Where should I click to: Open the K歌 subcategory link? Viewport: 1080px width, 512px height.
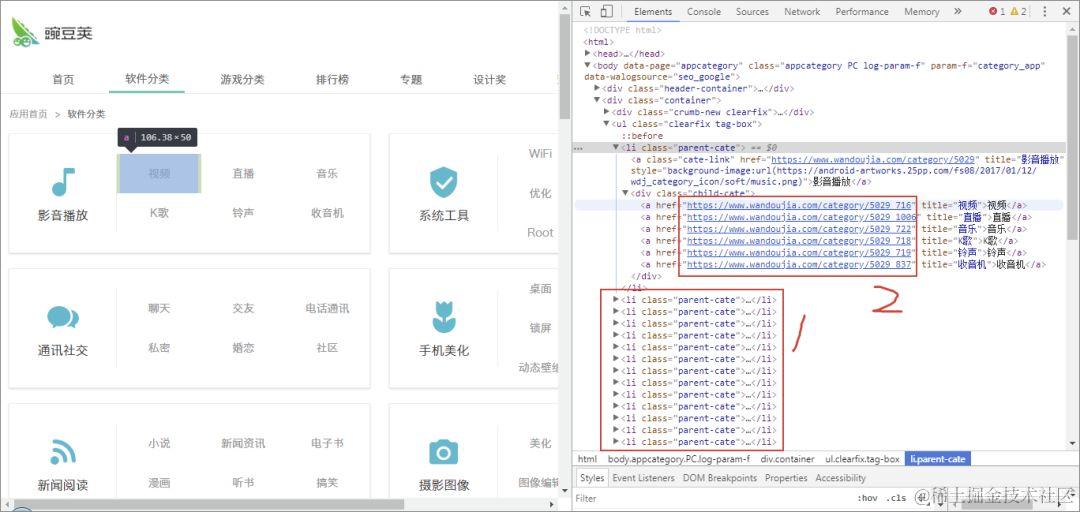[159, 212]
